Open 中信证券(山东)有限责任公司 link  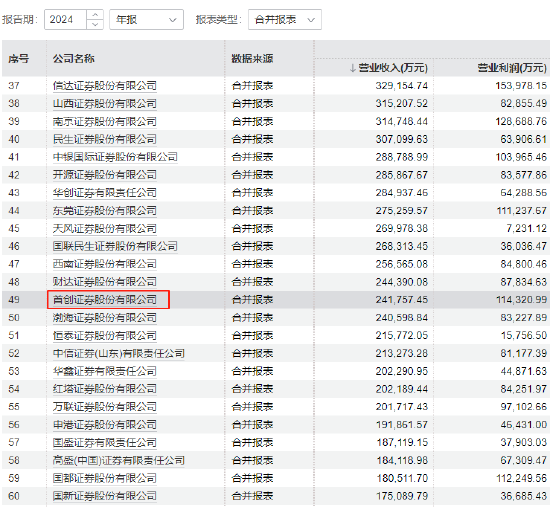tap(119, 353)
